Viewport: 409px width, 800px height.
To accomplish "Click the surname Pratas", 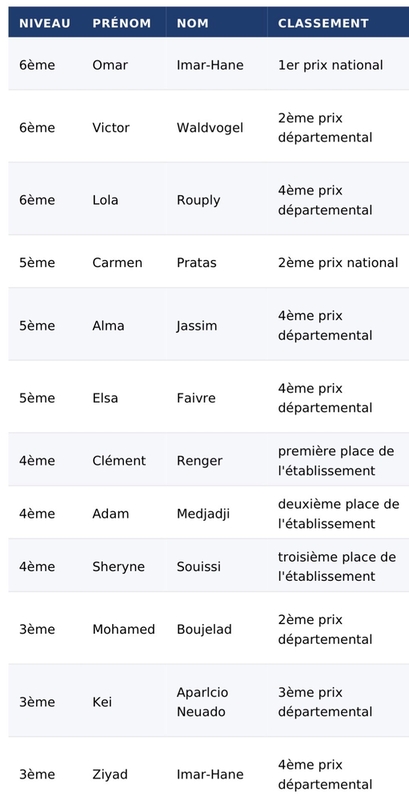I will (x=196, y=263).
